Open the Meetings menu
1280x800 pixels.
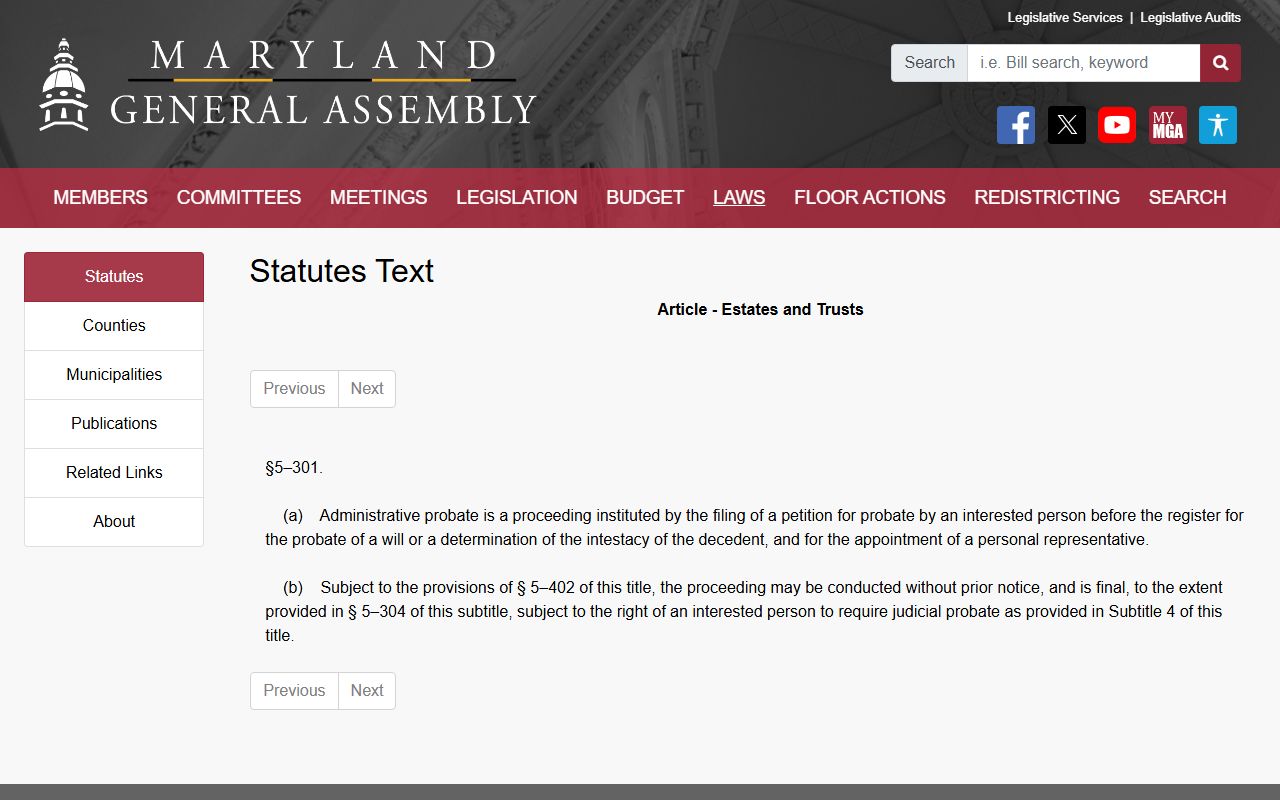point(378,198)
